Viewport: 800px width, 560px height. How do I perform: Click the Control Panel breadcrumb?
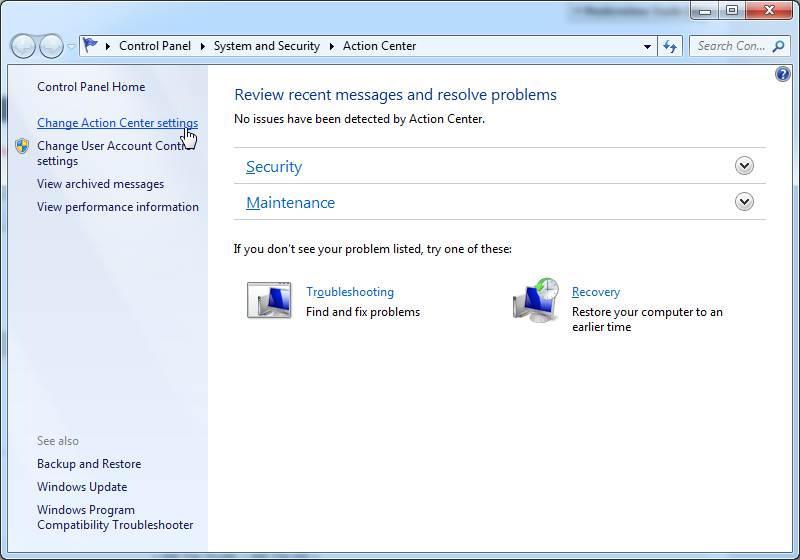coord(155,46)
